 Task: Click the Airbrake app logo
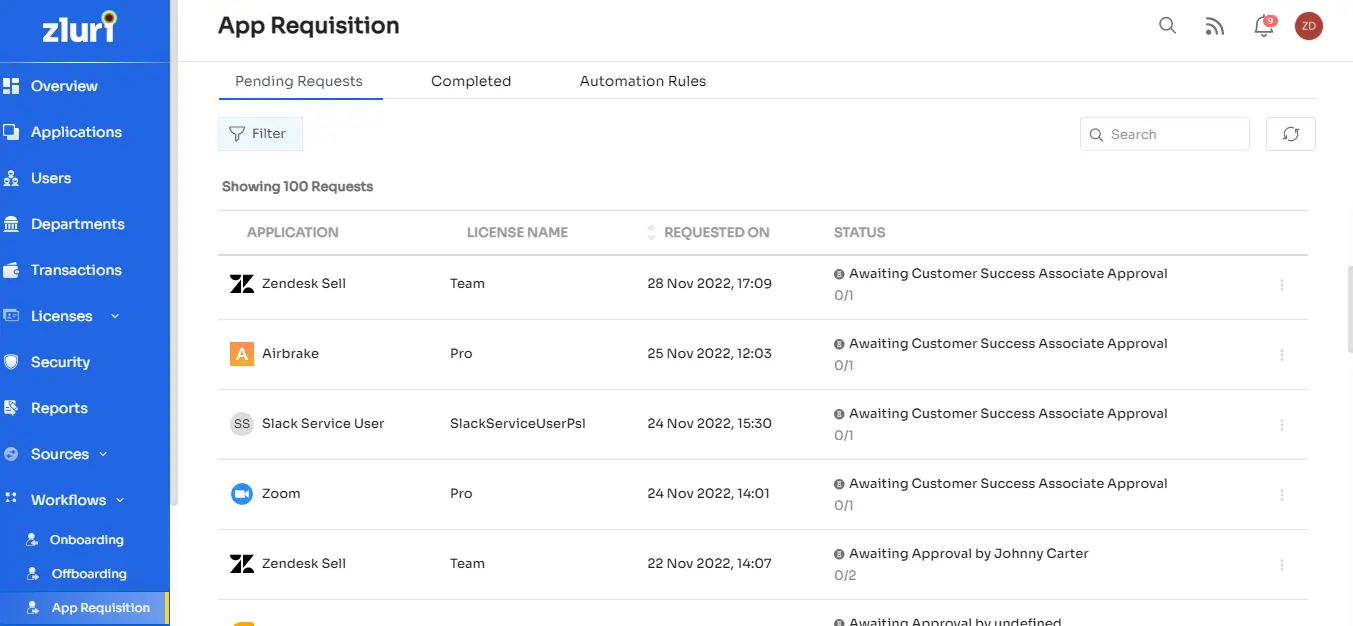(242, 354)
